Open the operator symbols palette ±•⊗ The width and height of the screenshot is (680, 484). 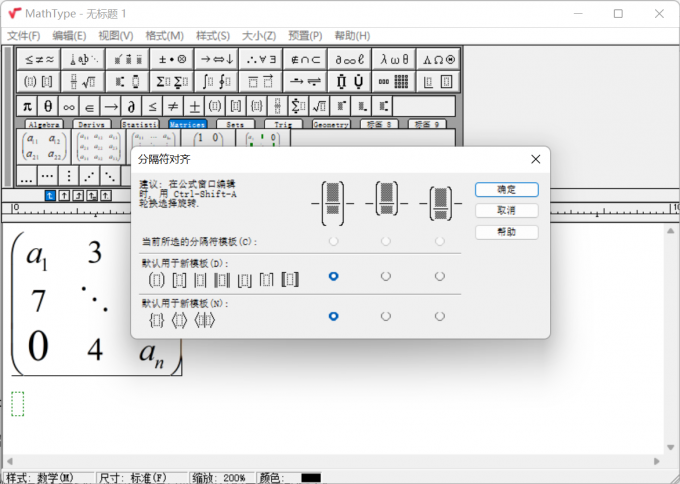pyautogui.click(x=172, y=59)
